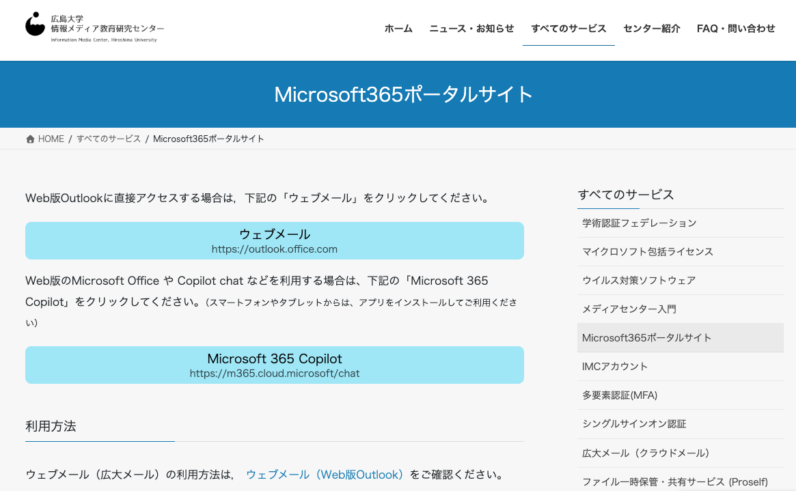
Task: Click the ウェブメール outlook.office.com button
Action: [x=274, y=241]
